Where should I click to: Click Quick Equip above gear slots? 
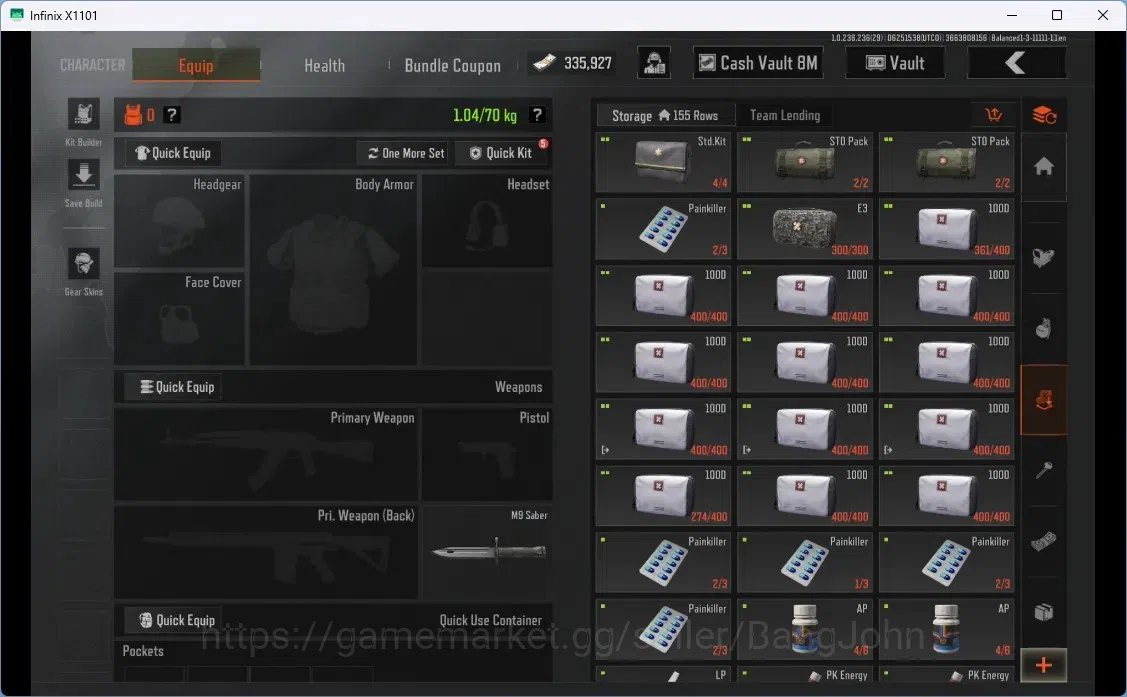173,153
